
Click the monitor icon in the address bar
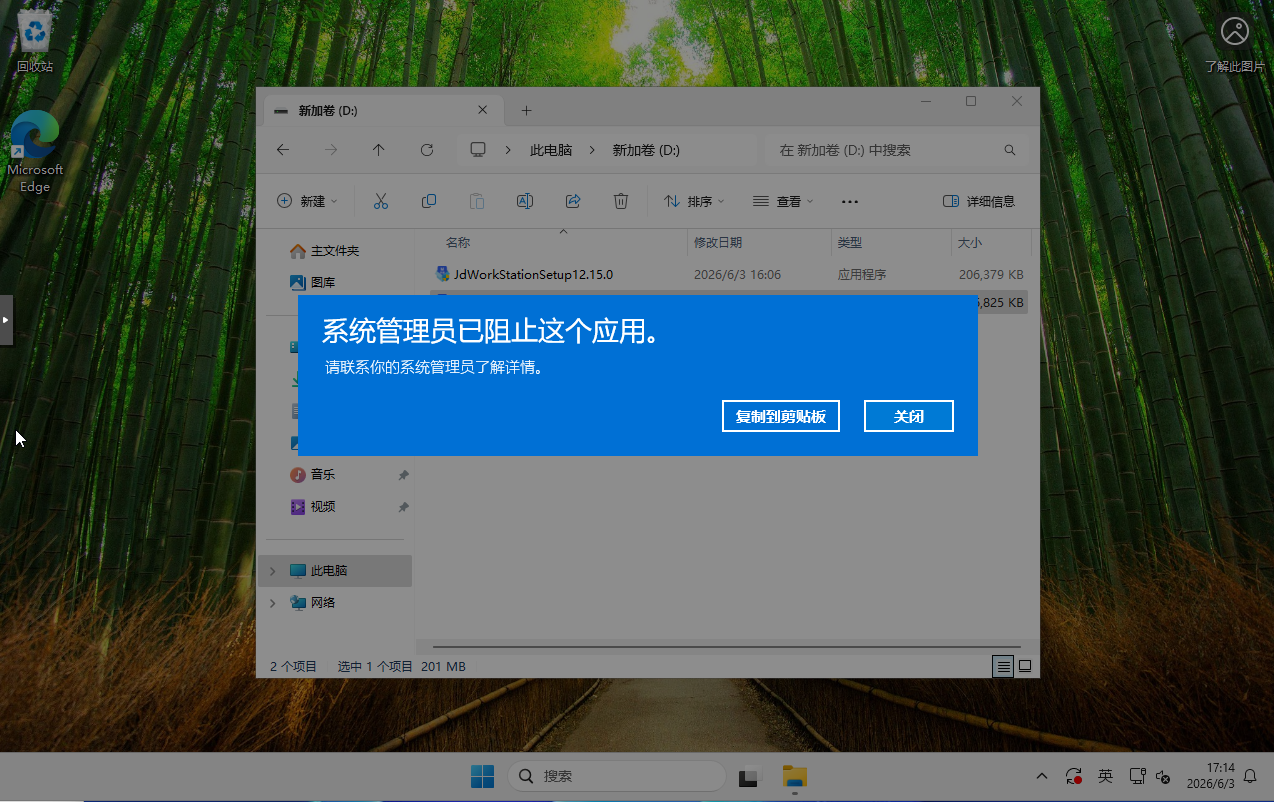click(478, 150)
